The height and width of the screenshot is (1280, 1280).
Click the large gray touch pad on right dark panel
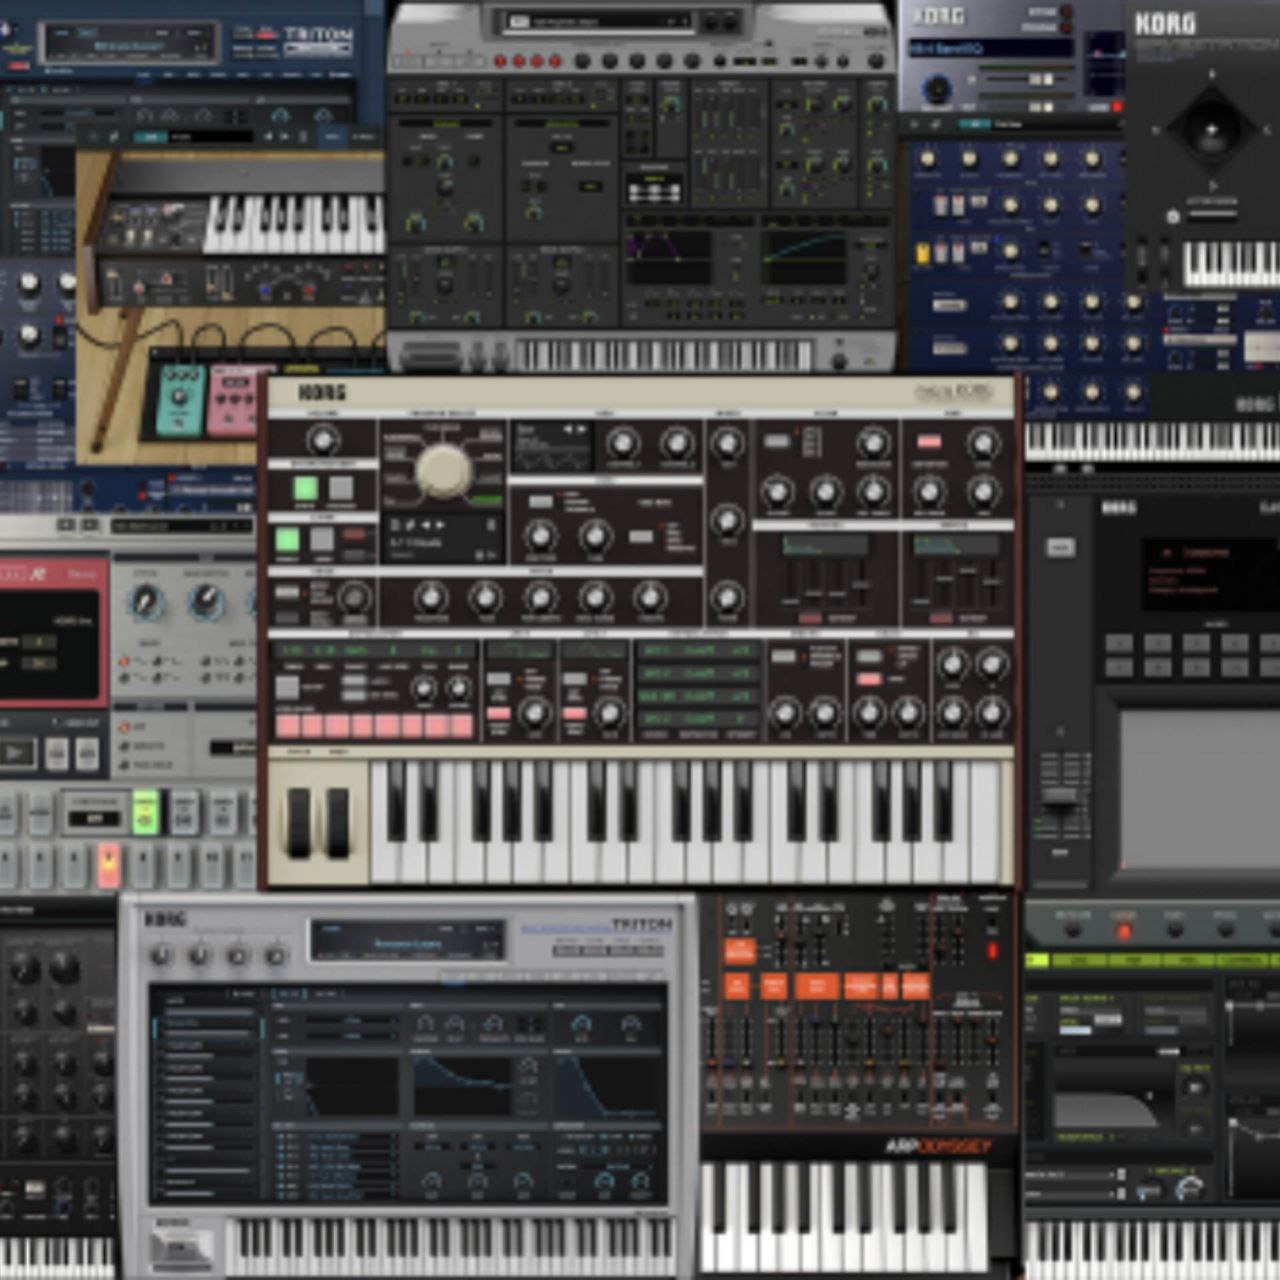click(x=1199, y=789)
